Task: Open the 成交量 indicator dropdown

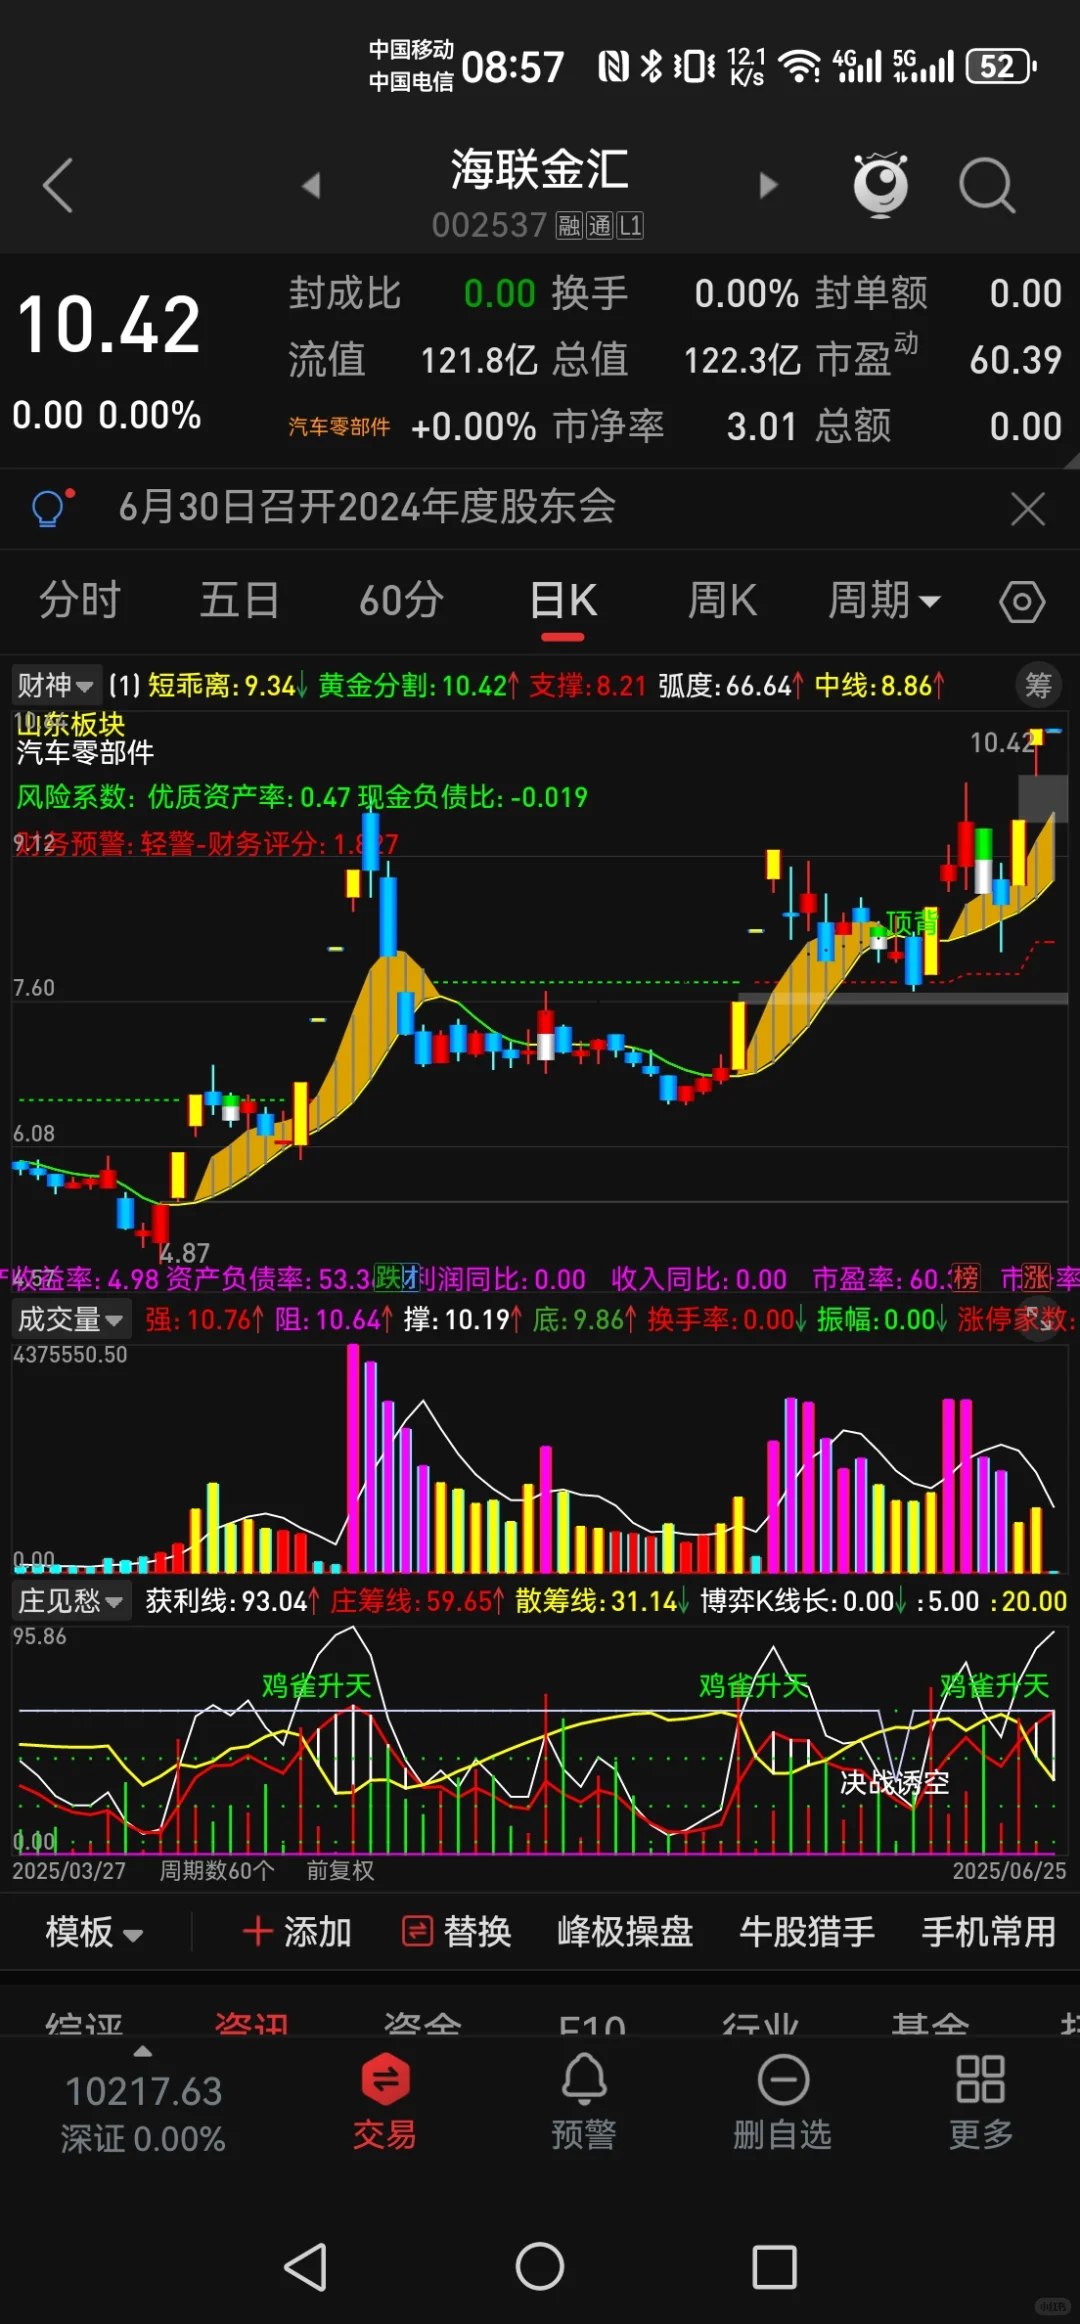Action: pyautogui.click(x=70, y=1319)
